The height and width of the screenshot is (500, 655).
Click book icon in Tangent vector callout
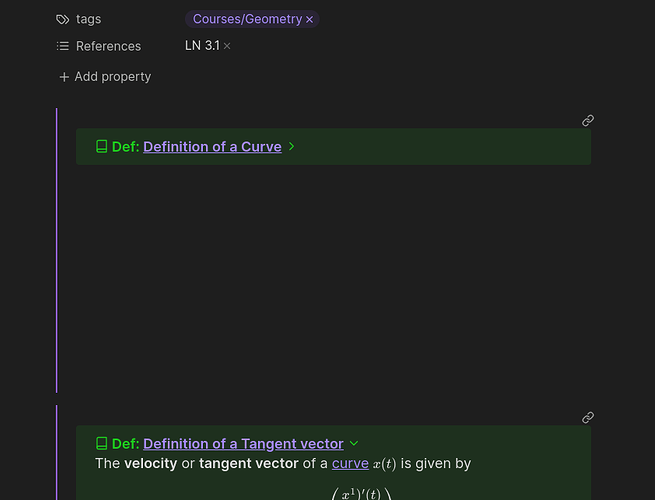tap(101, 444)
